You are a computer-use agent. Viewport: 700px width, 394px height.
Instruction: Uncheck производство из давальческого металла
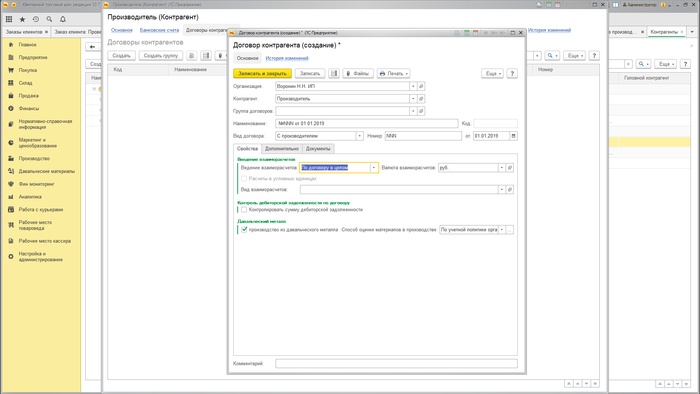coord(244,229)
